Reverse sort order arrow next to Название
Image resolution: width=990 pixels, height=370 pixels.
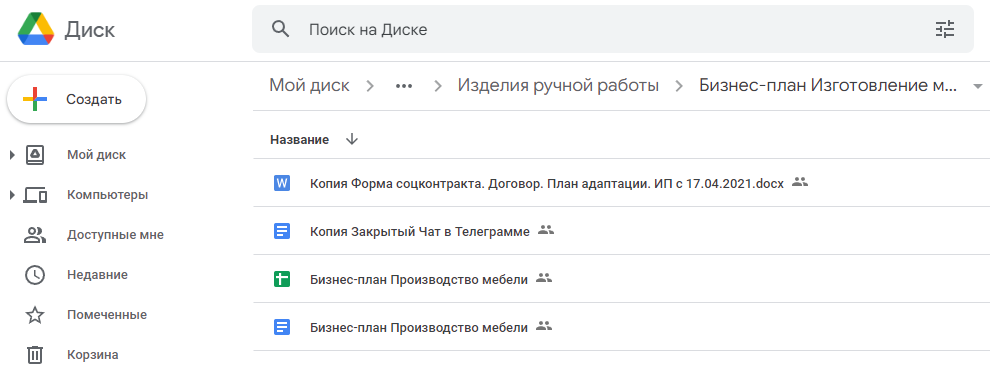point(352,140)
